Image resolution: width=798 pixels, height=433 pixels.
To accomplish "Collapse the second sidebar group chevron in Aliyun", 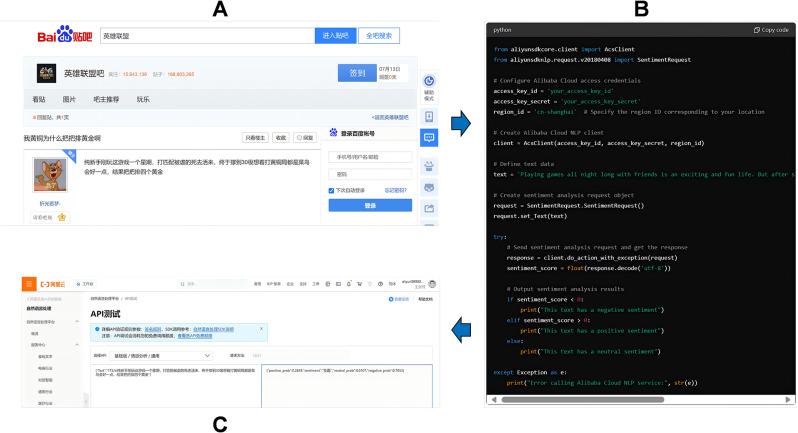I will (77, 344).
